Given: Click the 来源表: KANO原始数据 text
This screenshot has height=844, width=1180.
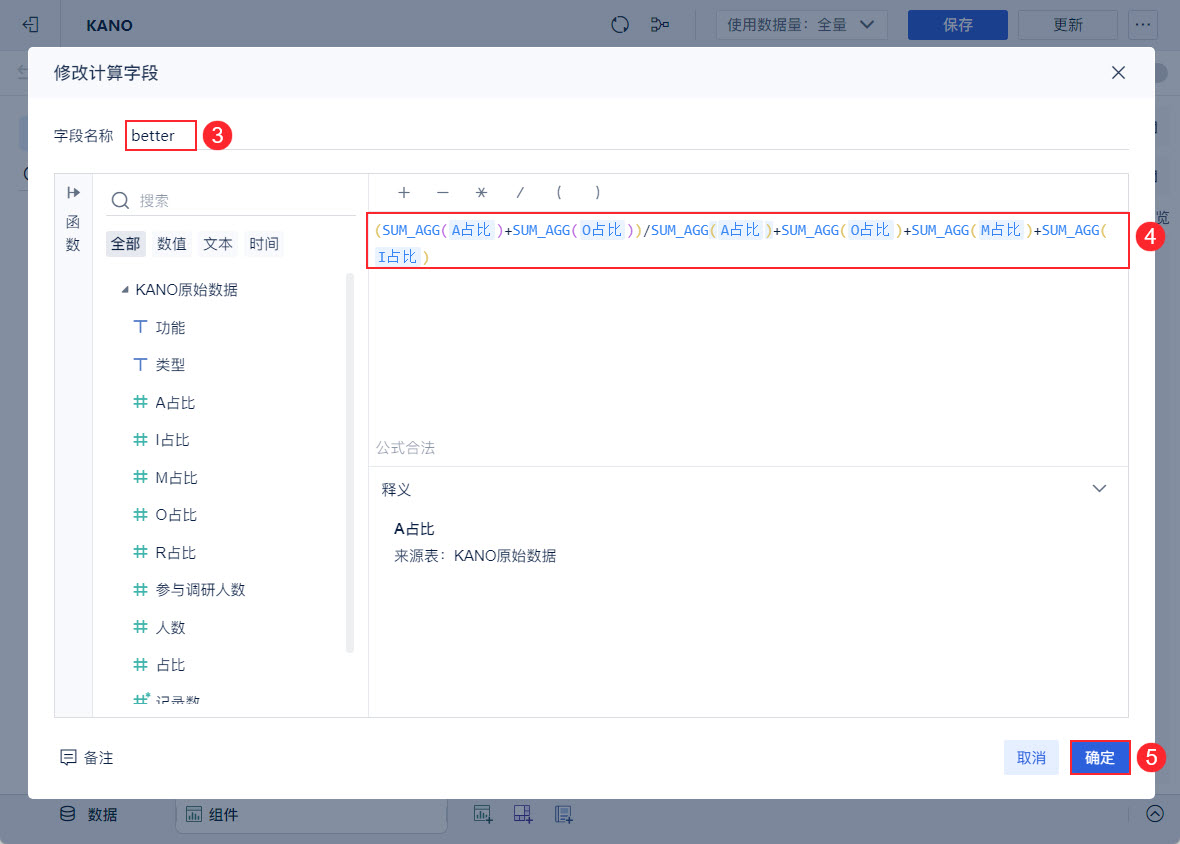Looking at the screenshot, I should click(475, 556).
